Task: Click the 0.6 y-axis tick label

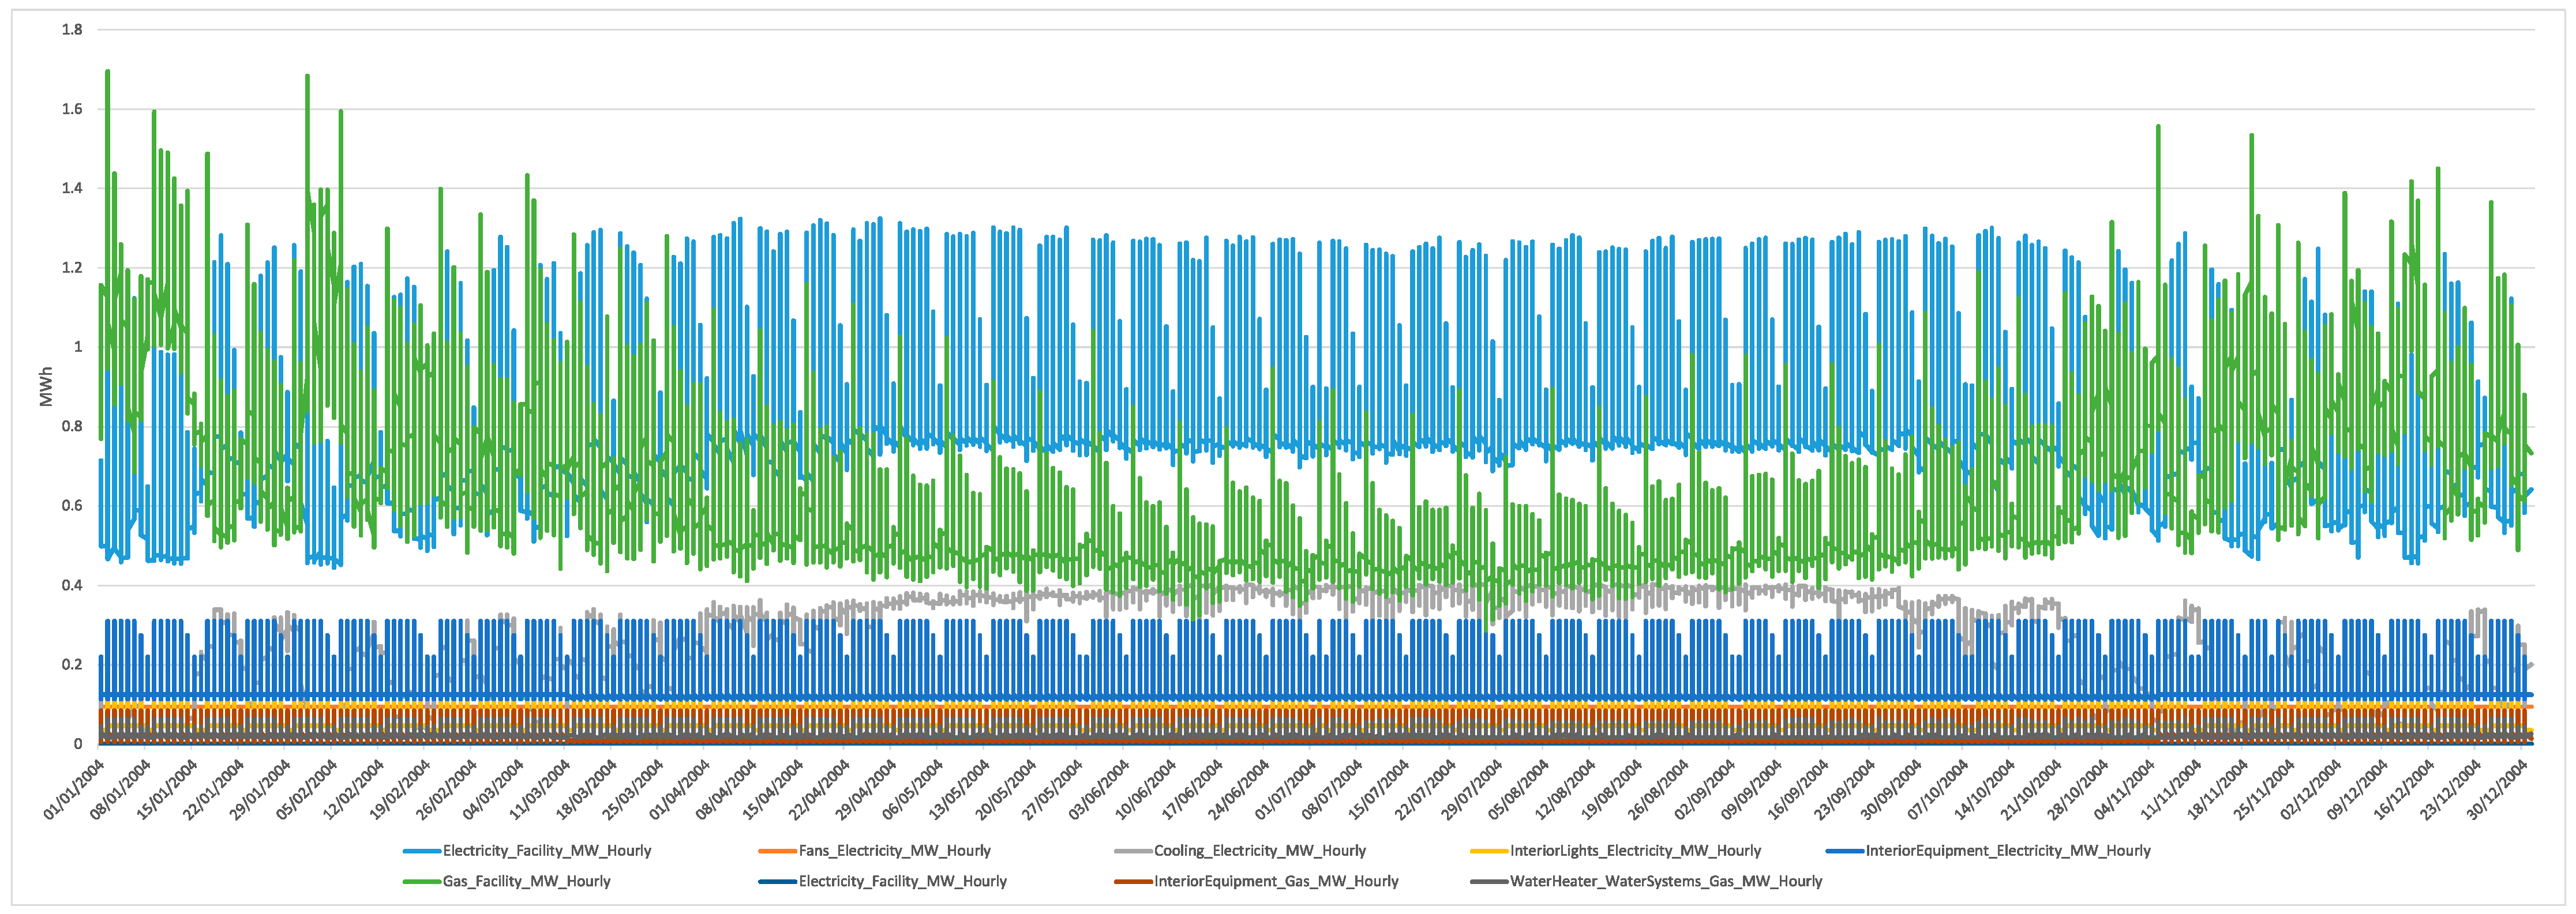Action: (x=72, y=506)
